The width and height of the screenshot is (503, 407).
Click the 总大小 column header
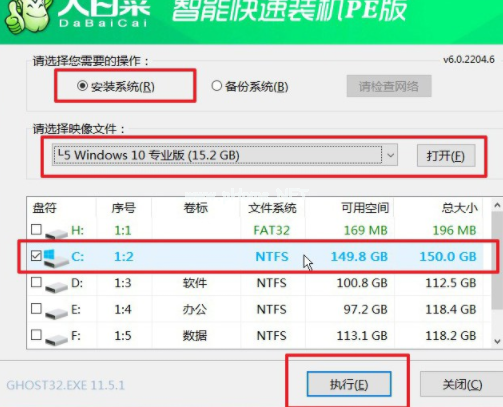pyautogui.click(x=459, y=208)
